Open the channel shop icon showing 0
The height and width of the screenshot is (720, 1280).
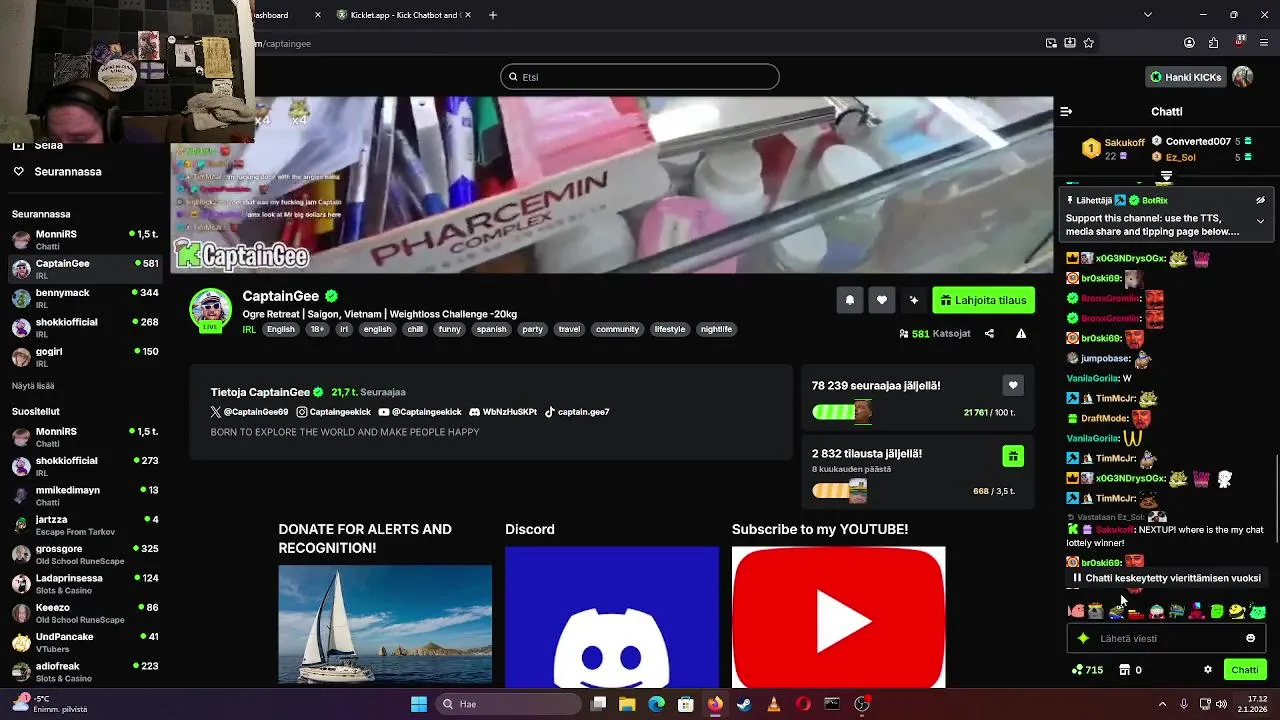(1130, 670)
